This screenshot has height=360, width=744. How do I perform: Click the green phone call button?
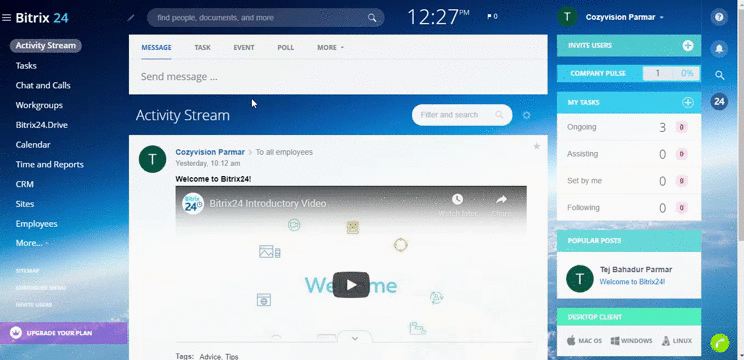tap(719, 343)
